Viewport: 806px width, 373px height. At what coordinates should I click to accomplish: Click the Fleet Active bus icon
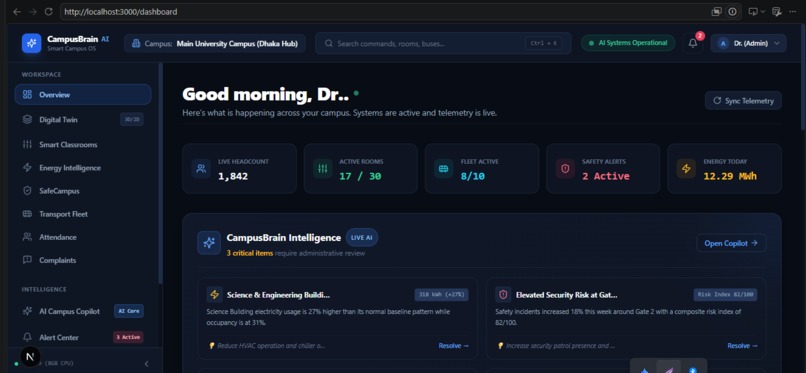tap(444, 169)
